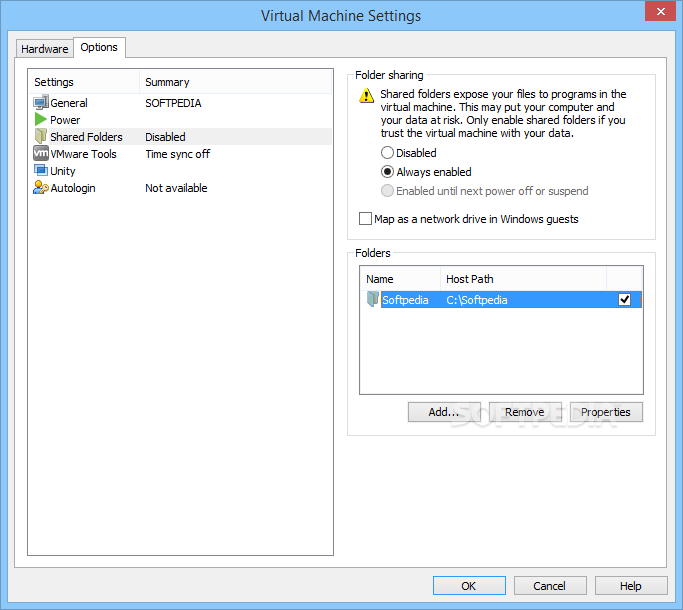Switch to the Hardware tab
Viewport: 683px width, 610px height.
coord(44,49)
